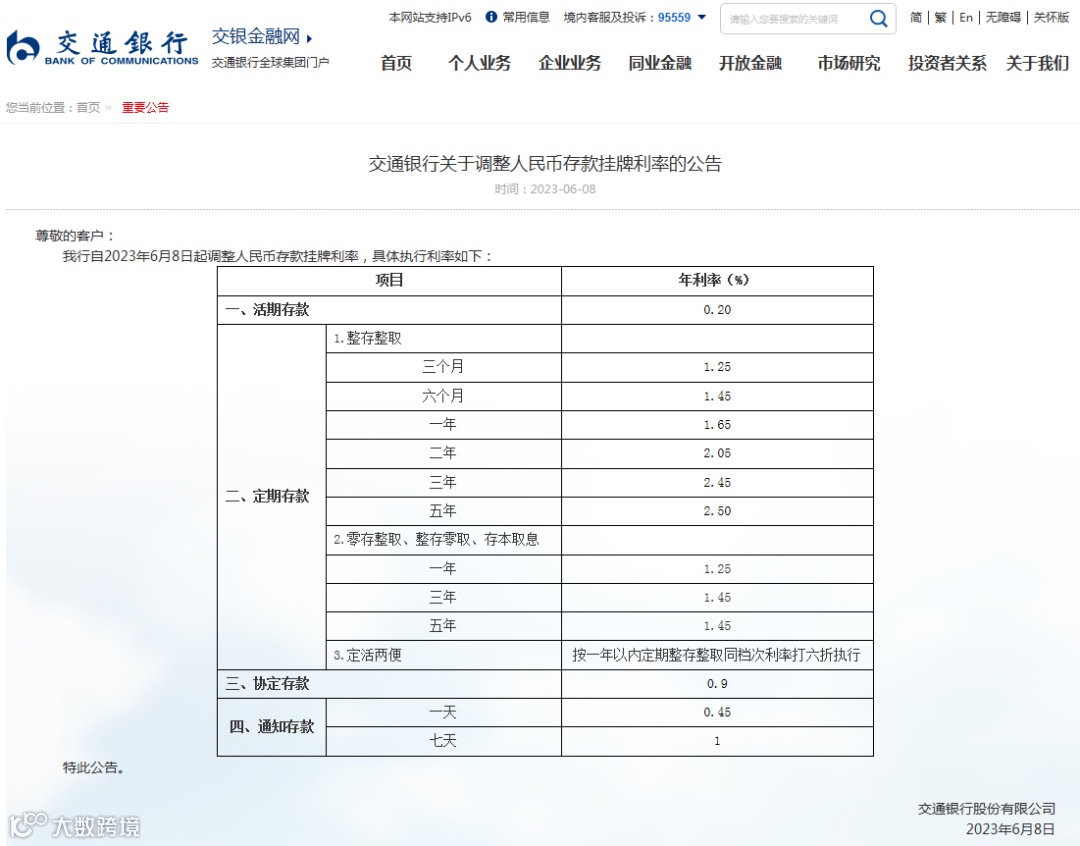Image resolution: width=1080 pixels, height=846 pixels.
Task: Click the date 2023-06-08 under title
Action: click(x=563, y=189)
